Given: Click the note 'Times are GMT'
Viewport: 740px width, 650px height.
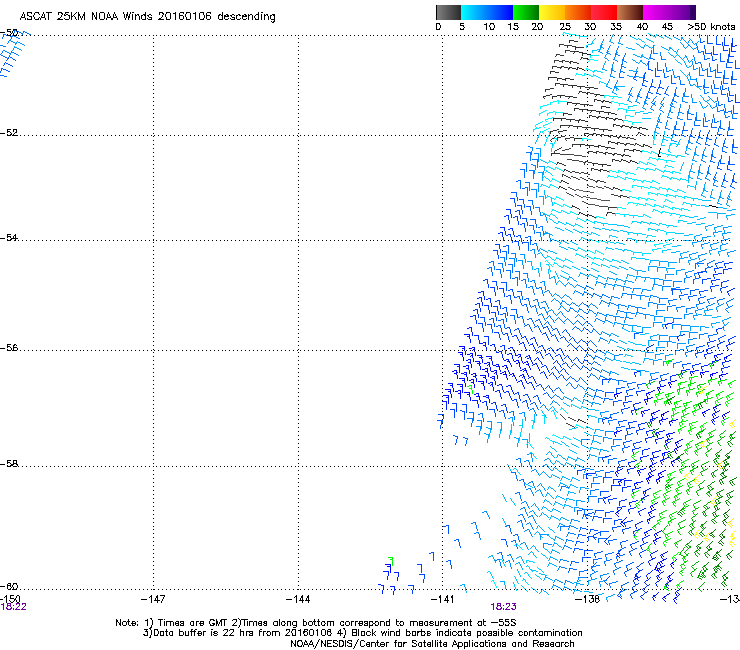Looking at the screenshot, I should (193, 623).
